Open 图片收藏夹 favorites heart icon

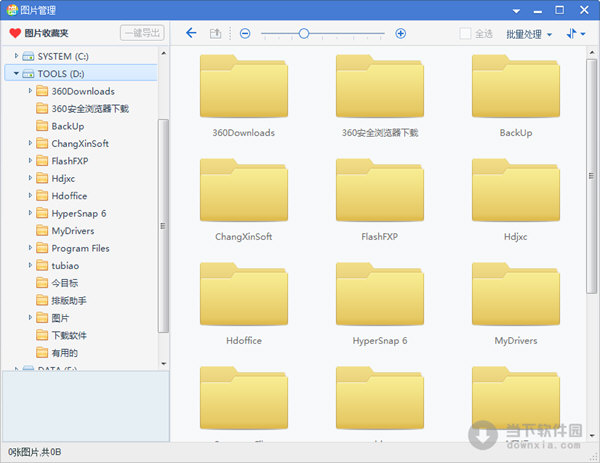(15, 33)
